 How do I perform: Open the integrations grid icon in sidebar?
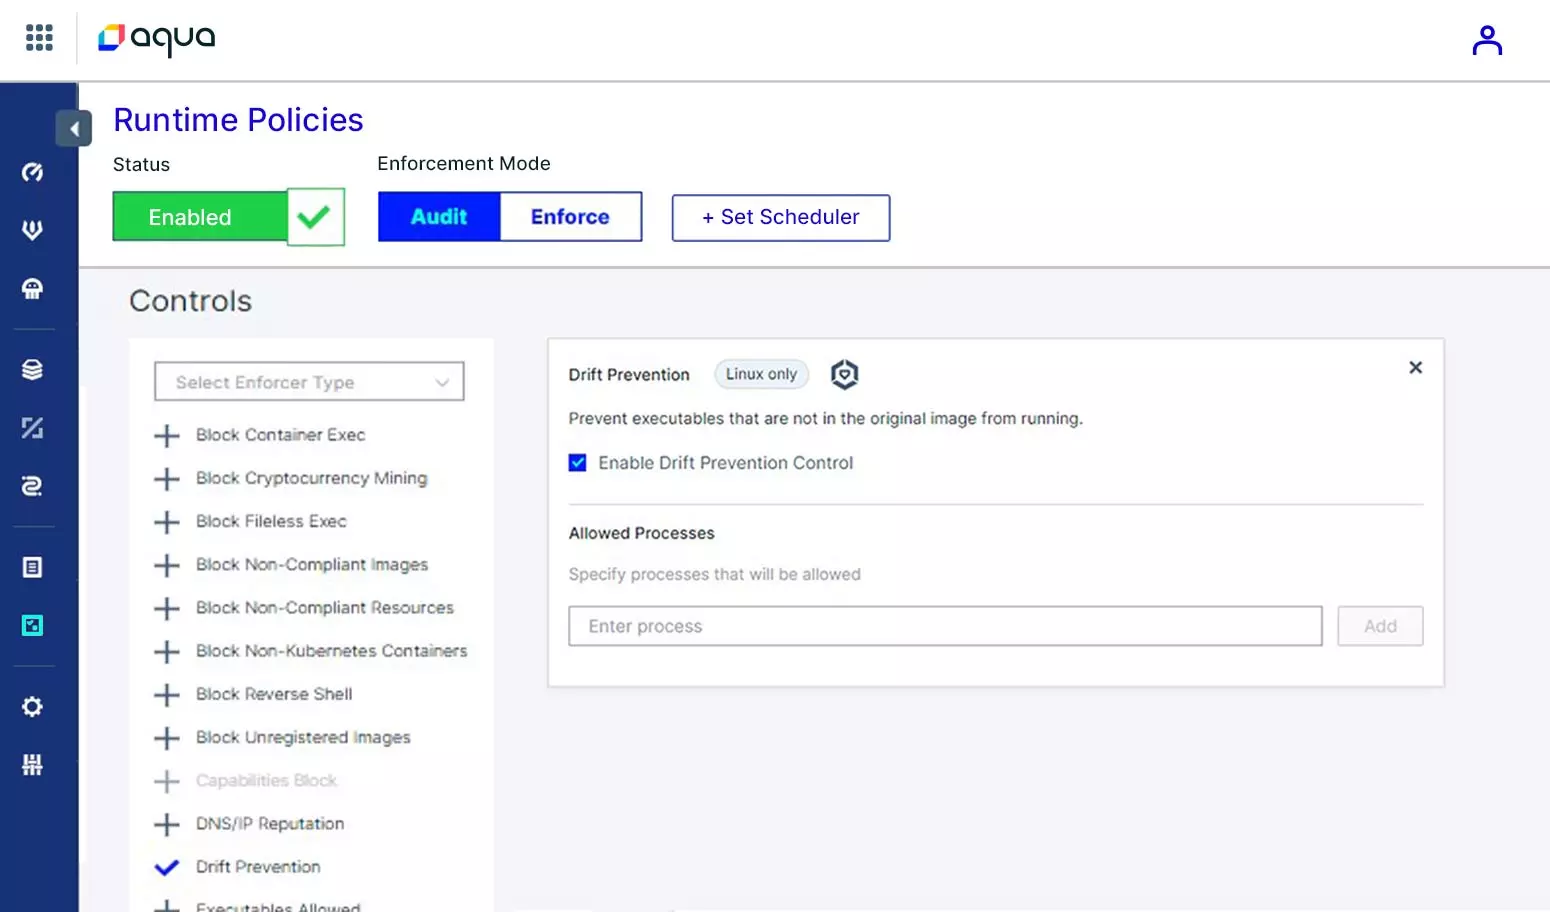32,765
